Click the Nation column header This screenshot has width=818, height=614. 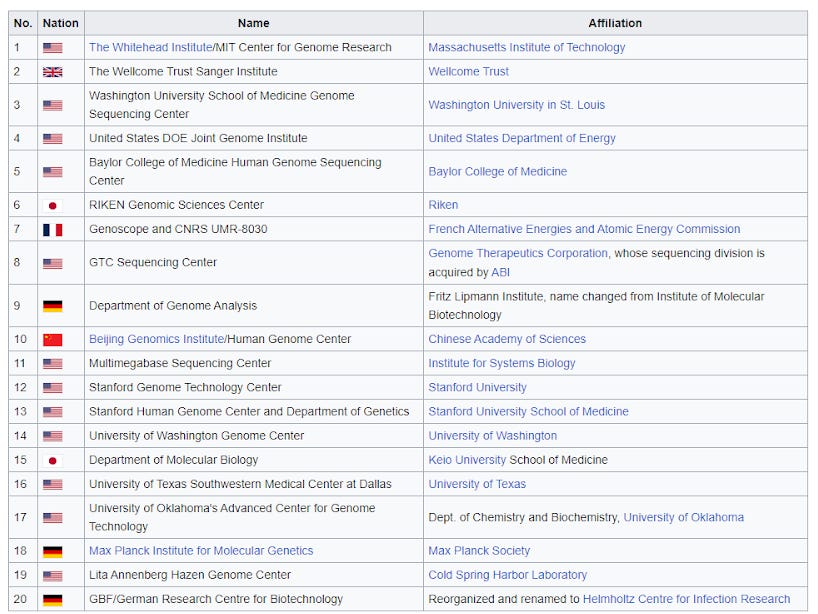pos(61,23)
